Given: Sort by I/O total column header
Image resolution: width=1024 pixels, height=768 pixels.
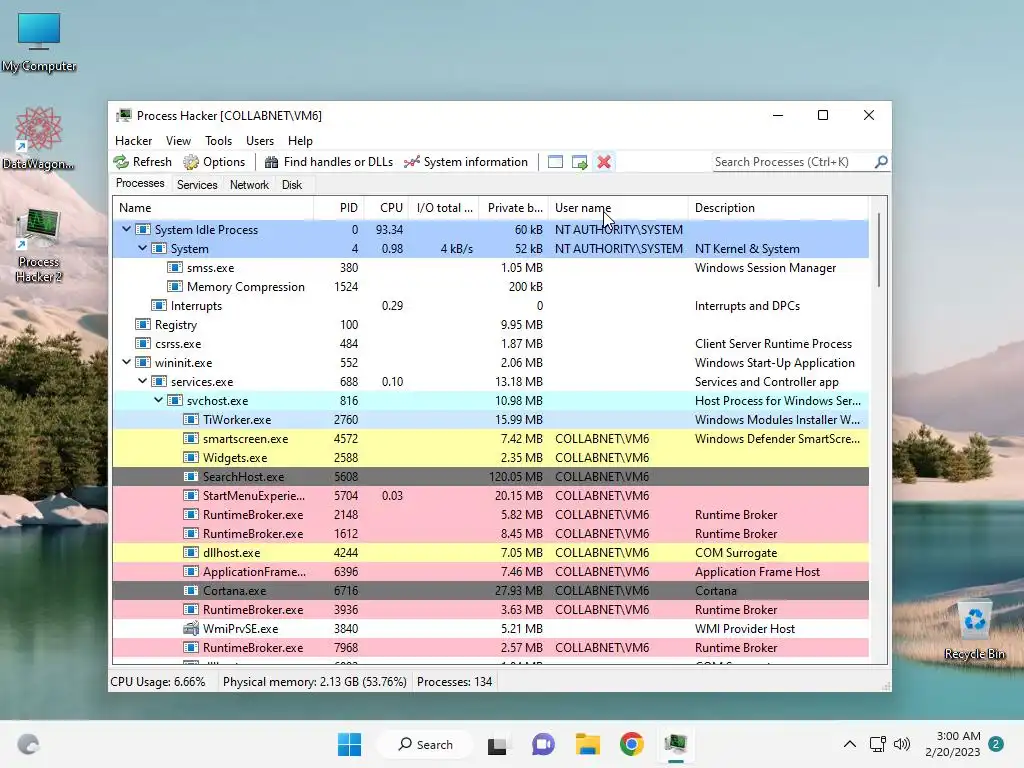Looking at the screenshot, I should point(444,208).
